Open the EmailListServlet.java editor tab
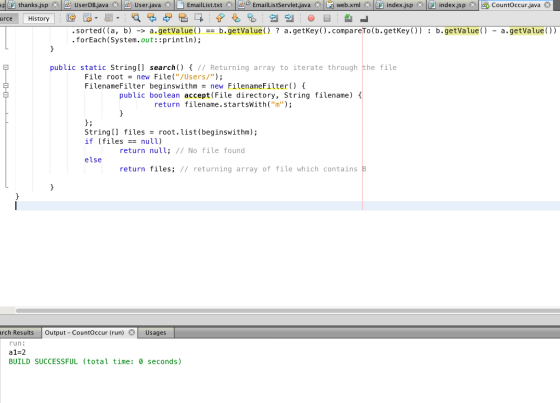Image resolution: width=560 pixels, height=403 pixels. 281,5
